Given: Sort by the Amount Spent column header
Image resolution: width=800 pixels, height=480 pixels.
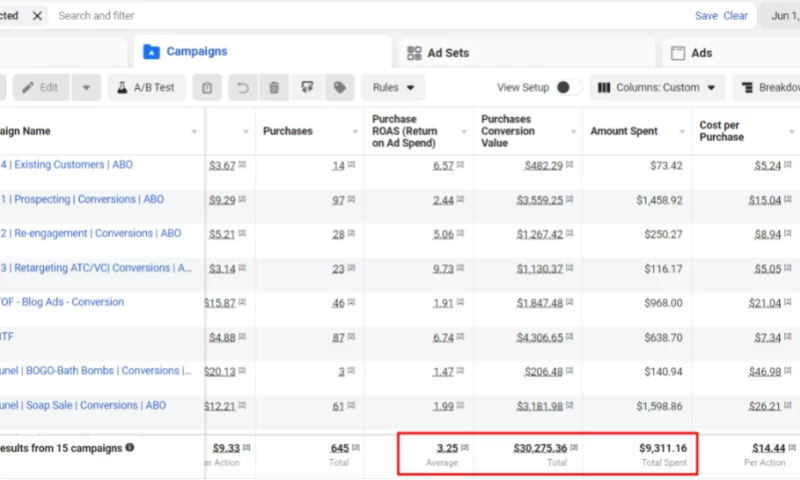Looking at the screenshot, I should pos(624,131).
